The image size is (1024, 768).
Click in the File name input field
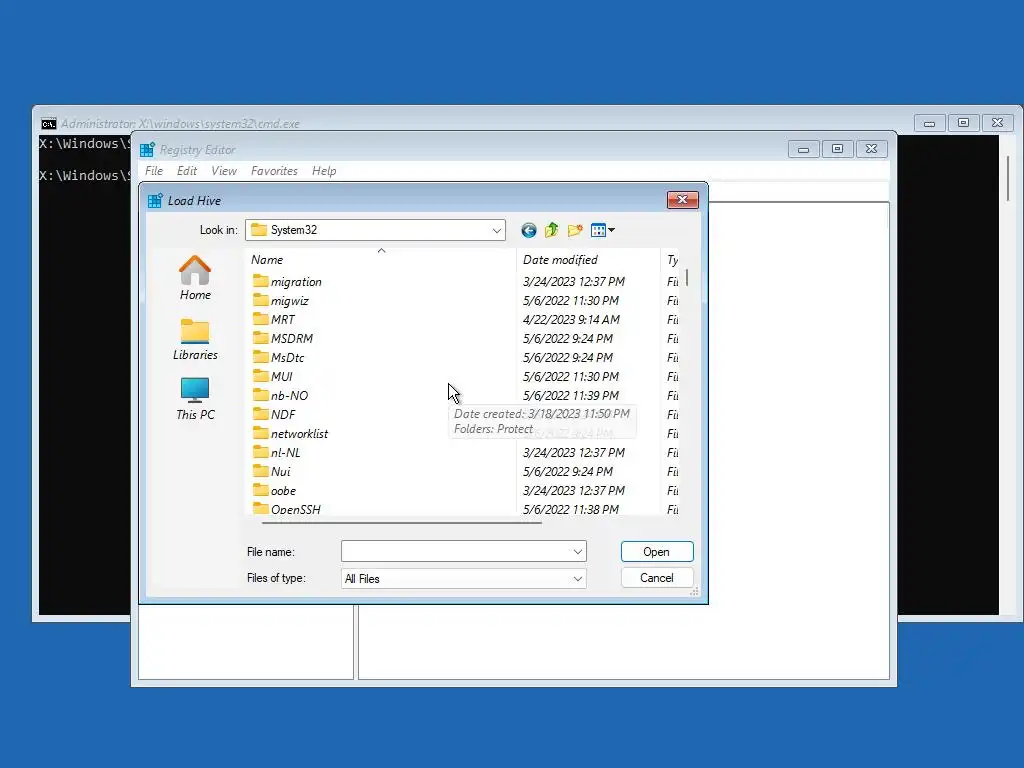tap(456, 552)
